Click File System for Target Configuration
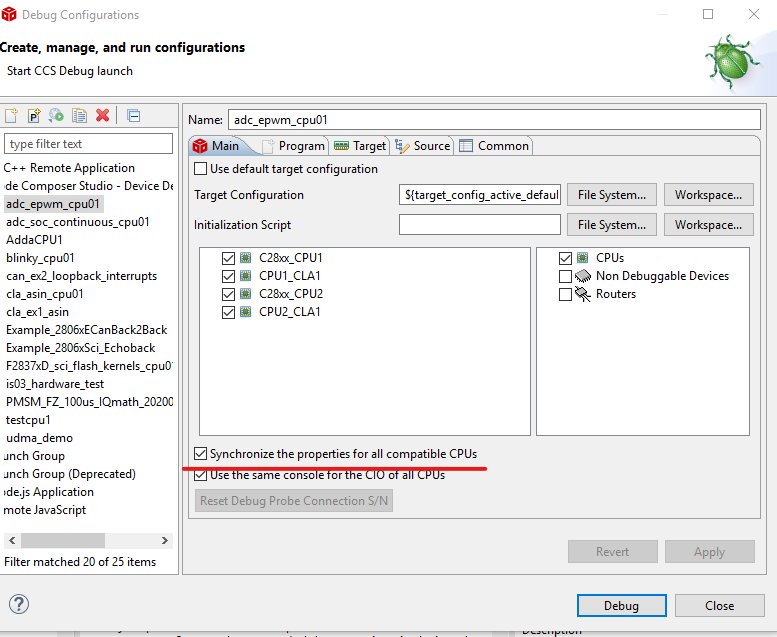Image resolution: width=777 pixels, height=637 pixels. click(612, 195)
